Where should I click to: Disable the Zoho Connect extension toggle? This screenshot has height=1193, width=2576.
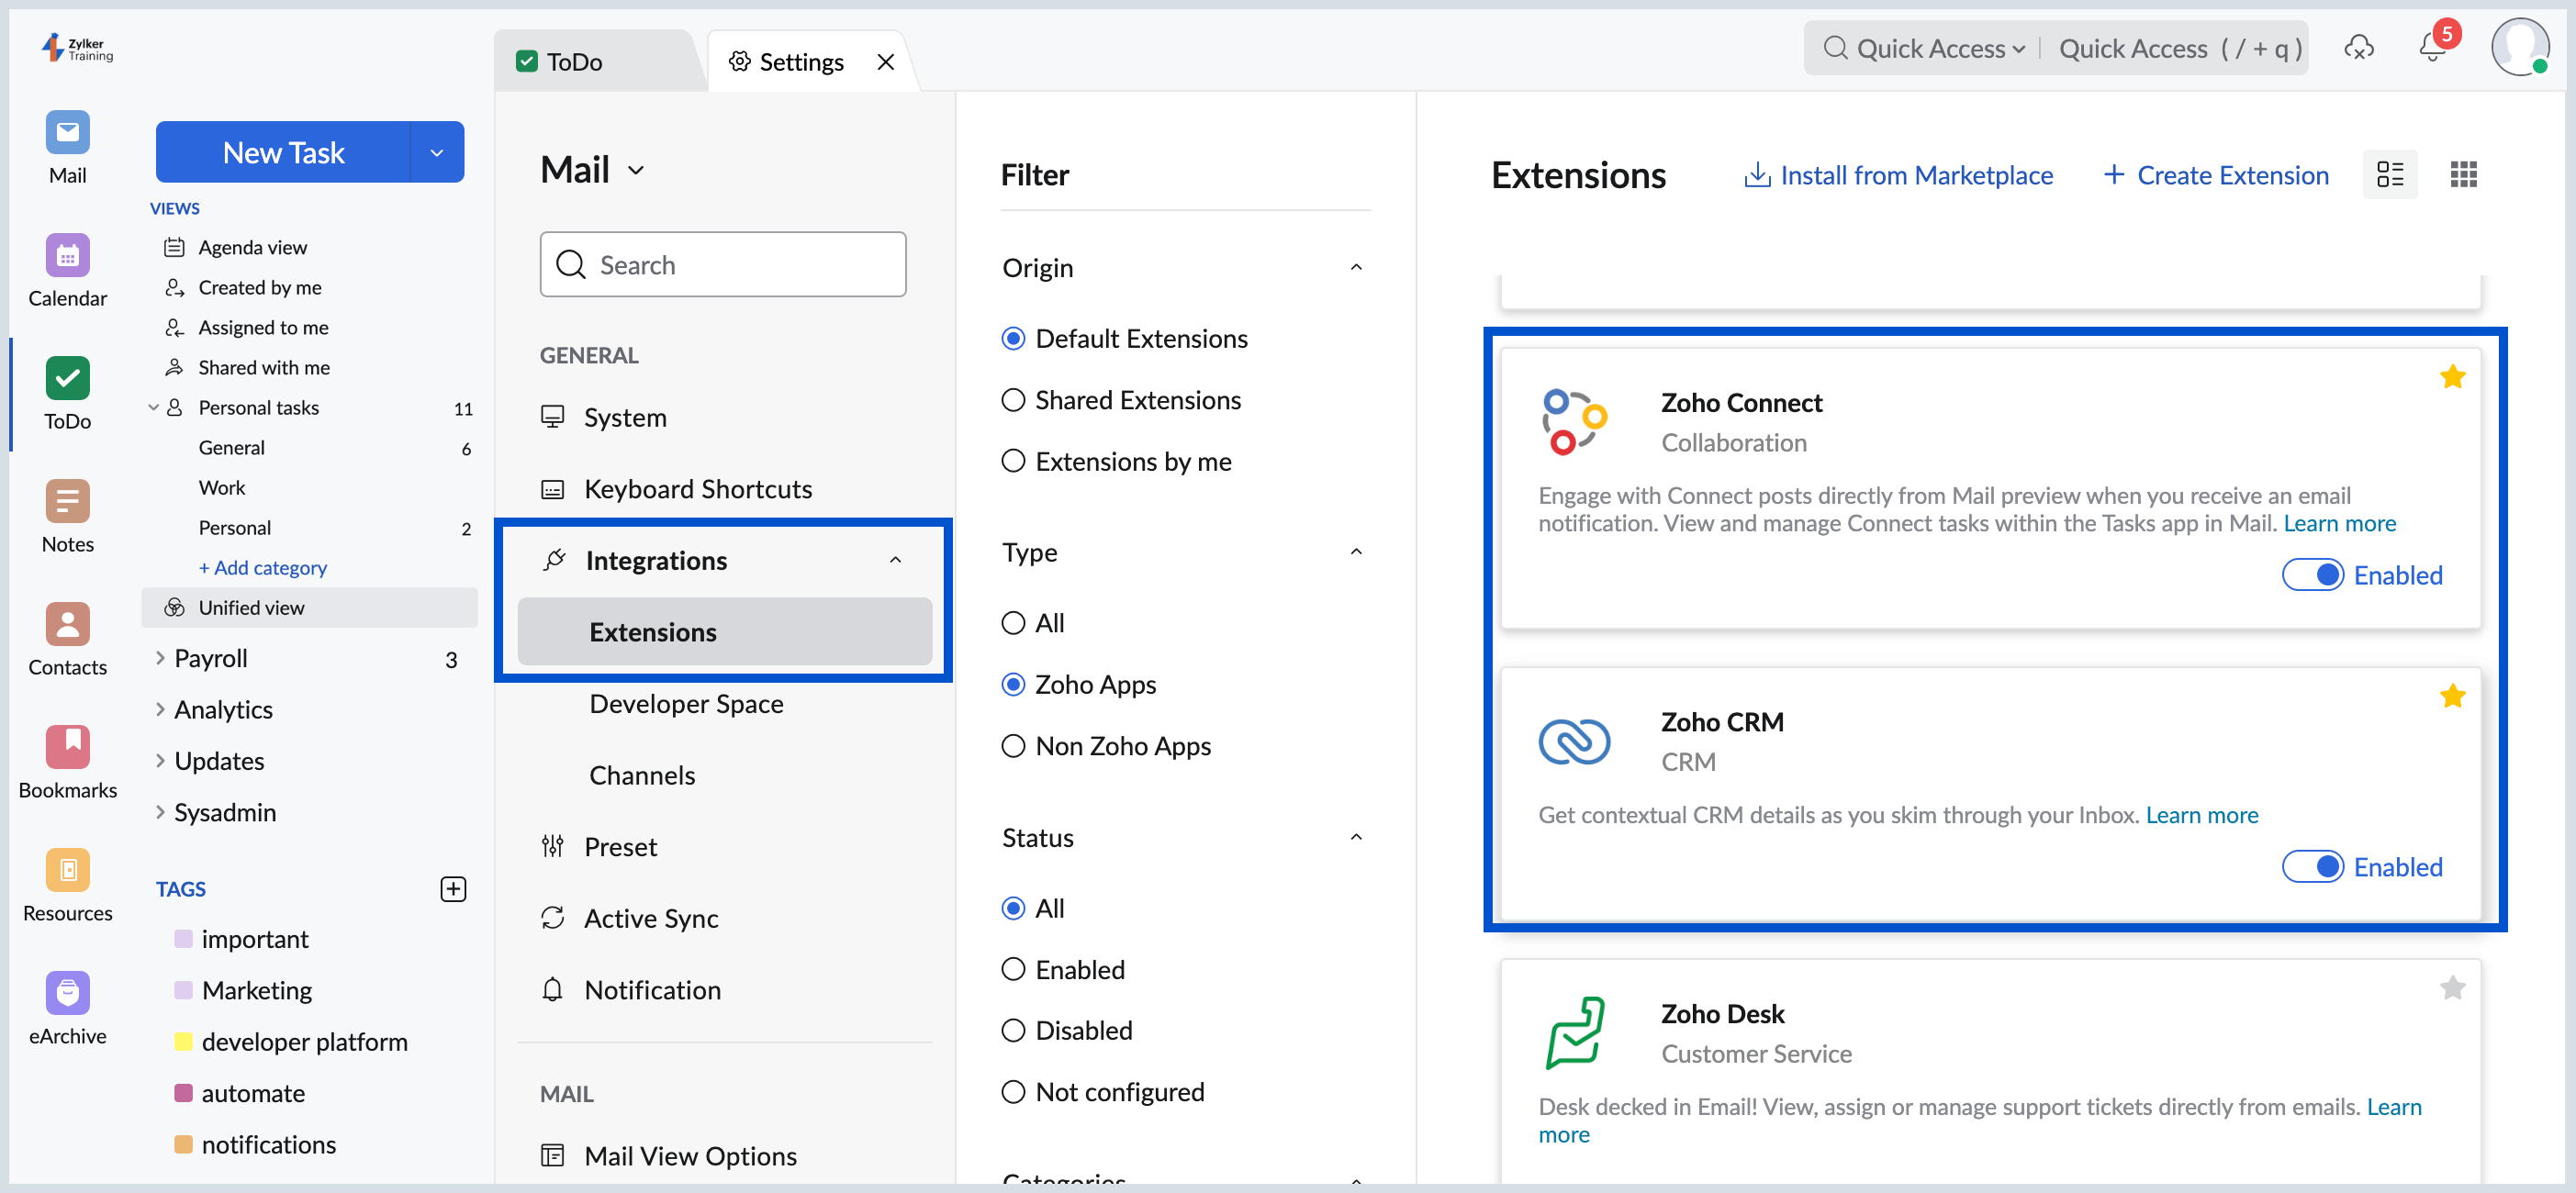[x=2312, y=575]
